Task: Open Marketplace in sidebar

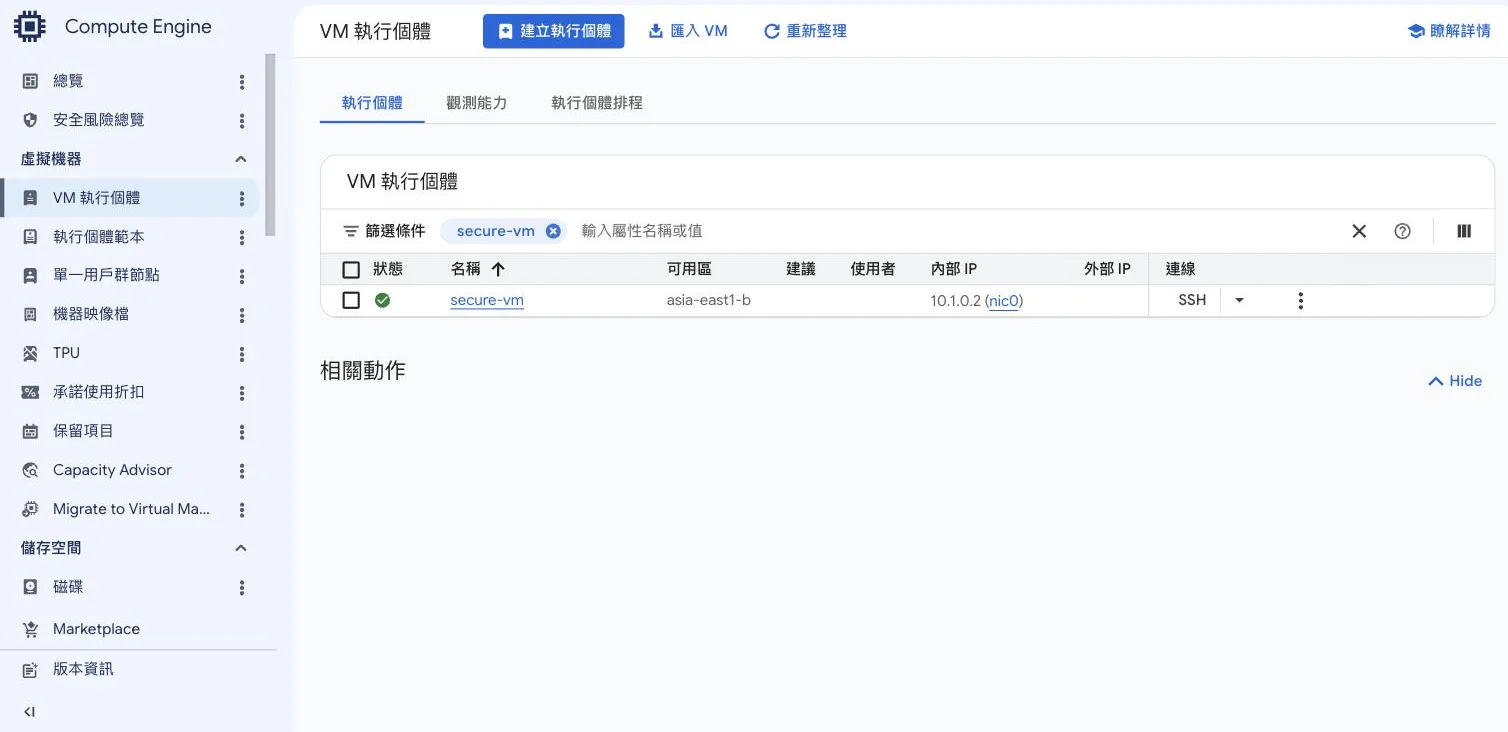Action: (x=96, y=629)
